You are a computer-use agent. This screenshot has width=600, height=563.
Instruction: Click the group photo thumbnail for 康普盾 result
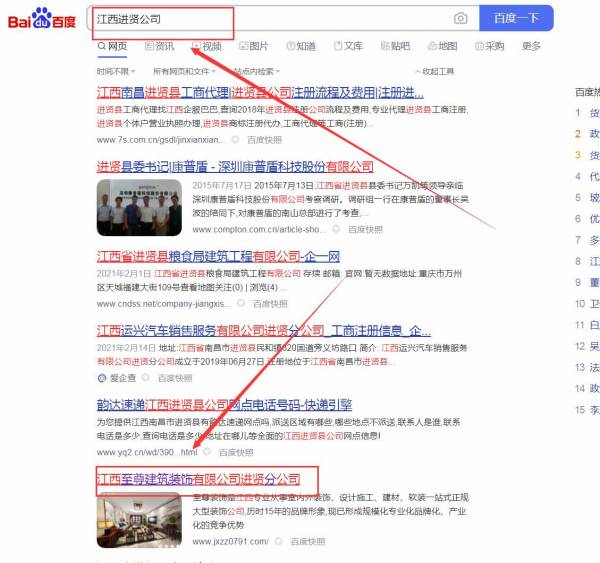[x=133, y=207]
